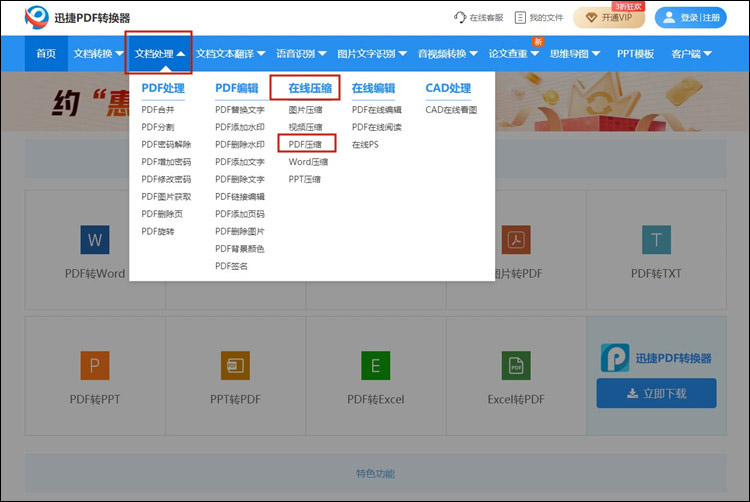Select CAD在线看图 menu entry

pyautogui.click(x=451, y=109)
